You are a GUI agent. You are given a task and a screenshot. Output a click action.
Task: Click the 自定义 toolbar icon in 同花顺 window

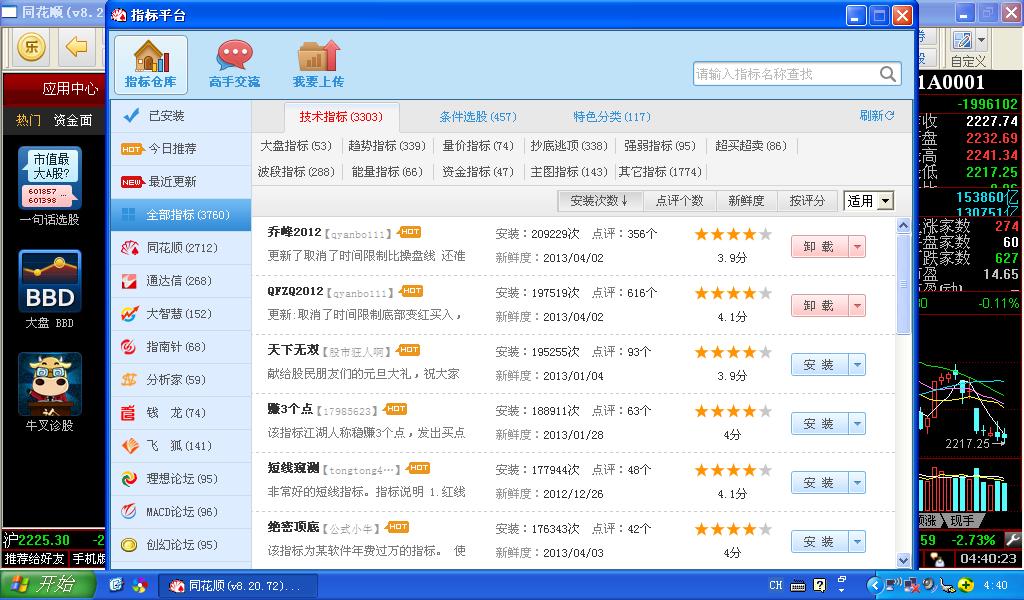962,40
